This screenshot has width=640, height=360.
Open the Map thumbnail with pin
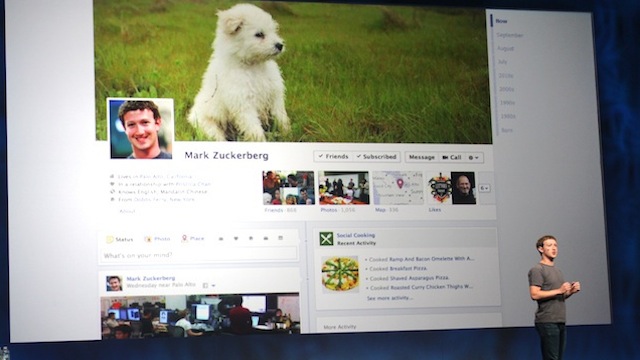coord(398,188)
